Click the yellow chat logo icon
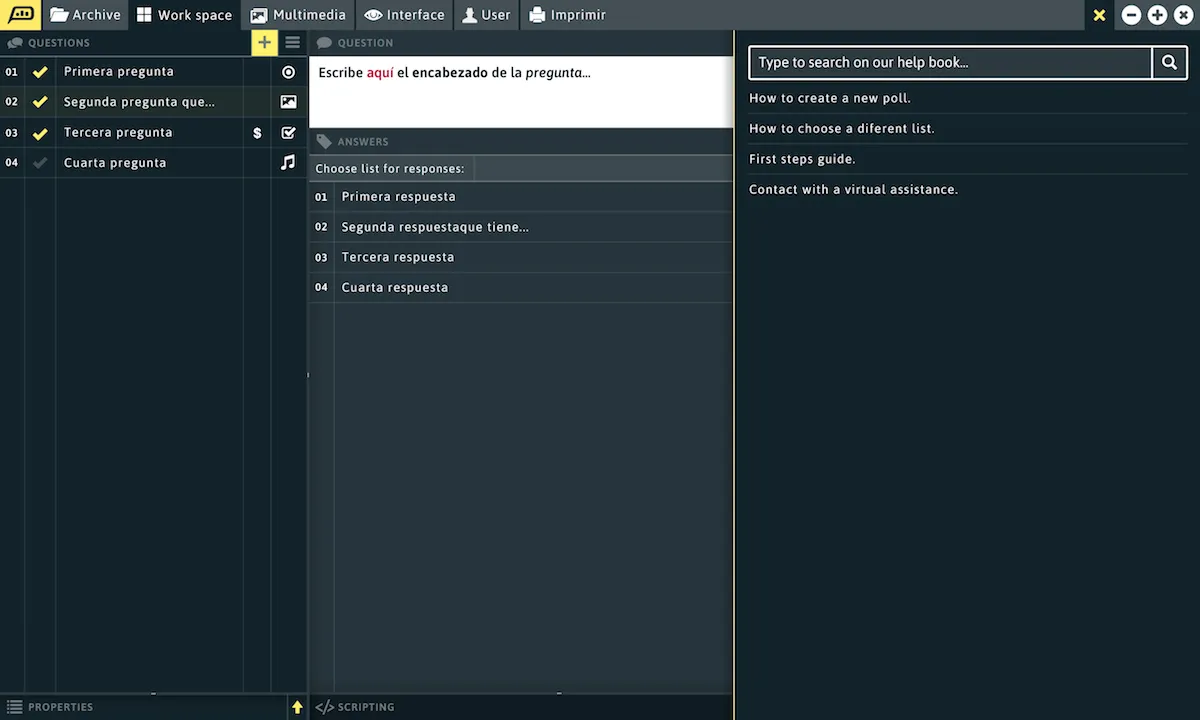 tap(21, 15)
